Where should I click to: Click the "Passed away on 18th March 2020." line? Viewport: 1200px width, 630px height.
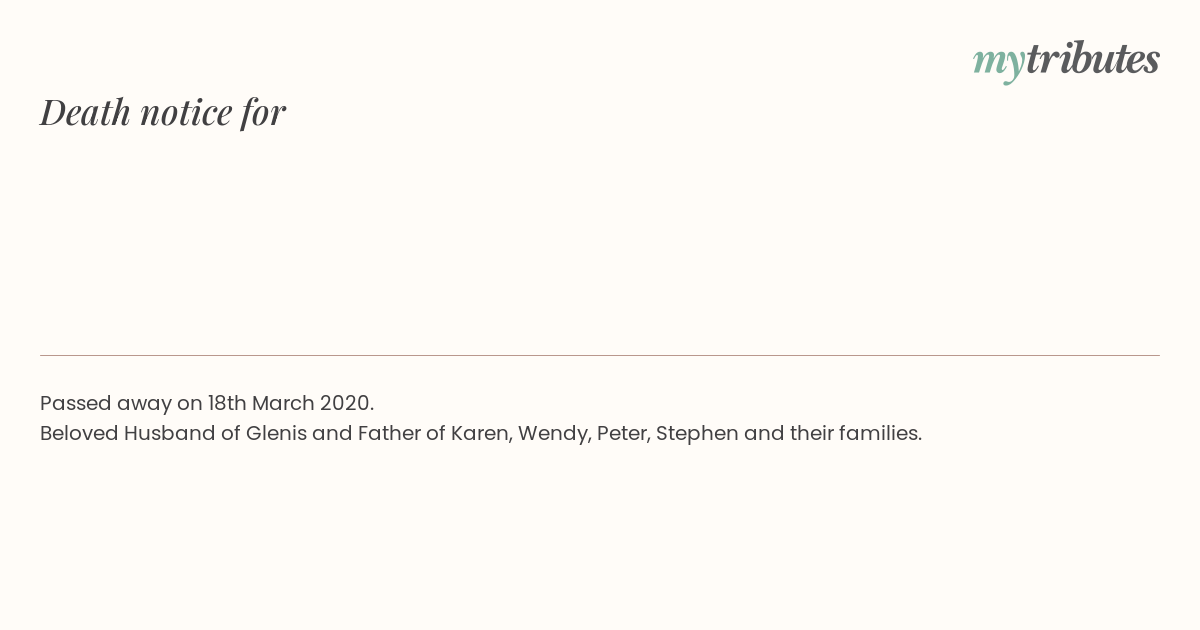tap(207, 403)
